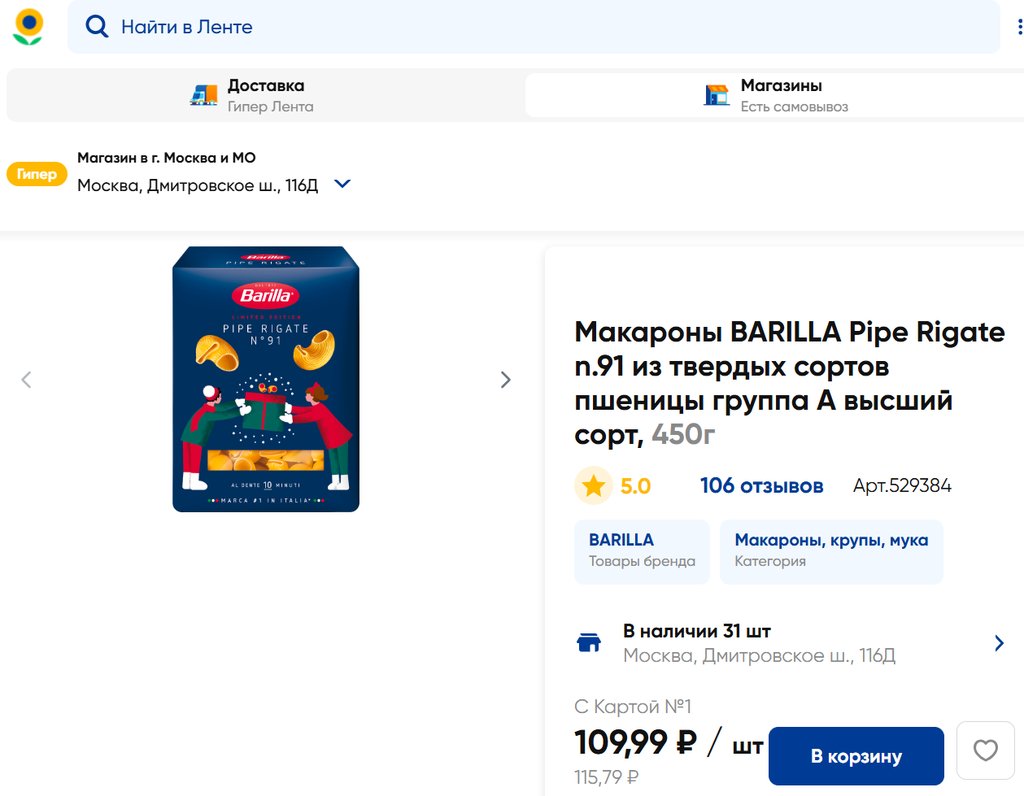Click the store building icon
This screenshot has height=796, width=1024.
pos(716,95)
